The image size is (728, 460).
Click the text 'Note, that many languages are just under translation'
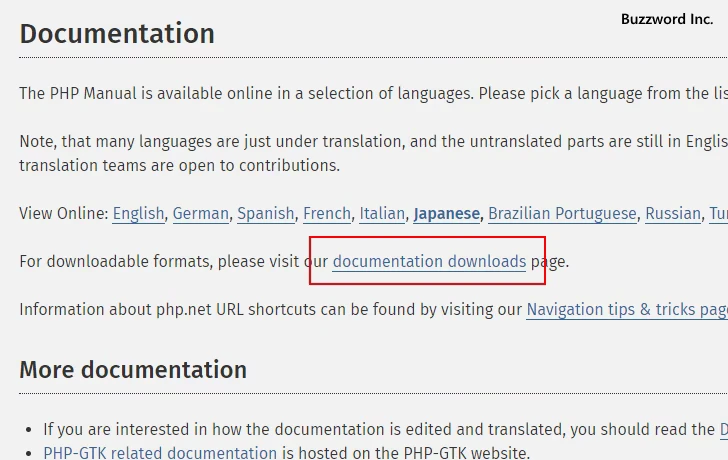(x=211, y=142)
